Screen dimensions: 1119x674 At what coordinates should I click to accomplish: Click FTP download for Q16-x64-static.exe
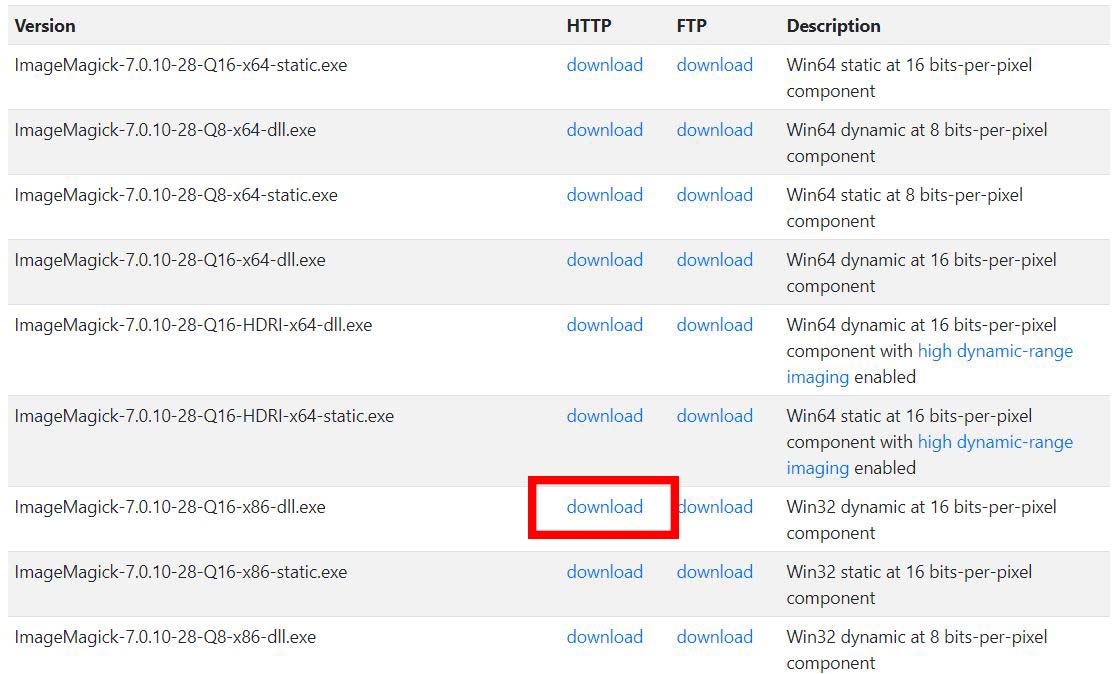point(714,65)
